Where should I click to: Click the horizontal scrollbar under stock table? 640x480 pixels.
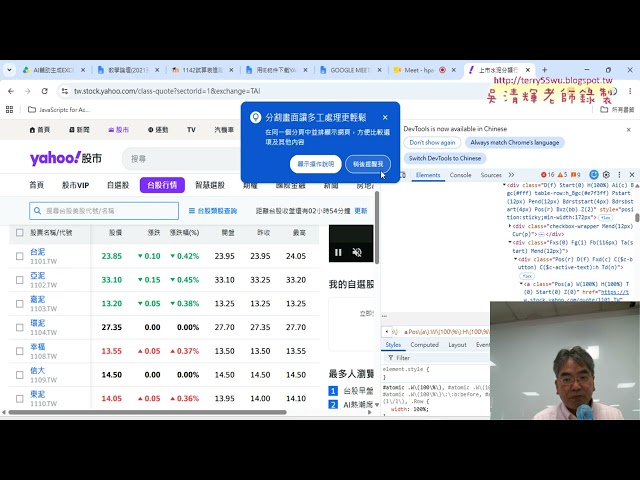(147, 412)
